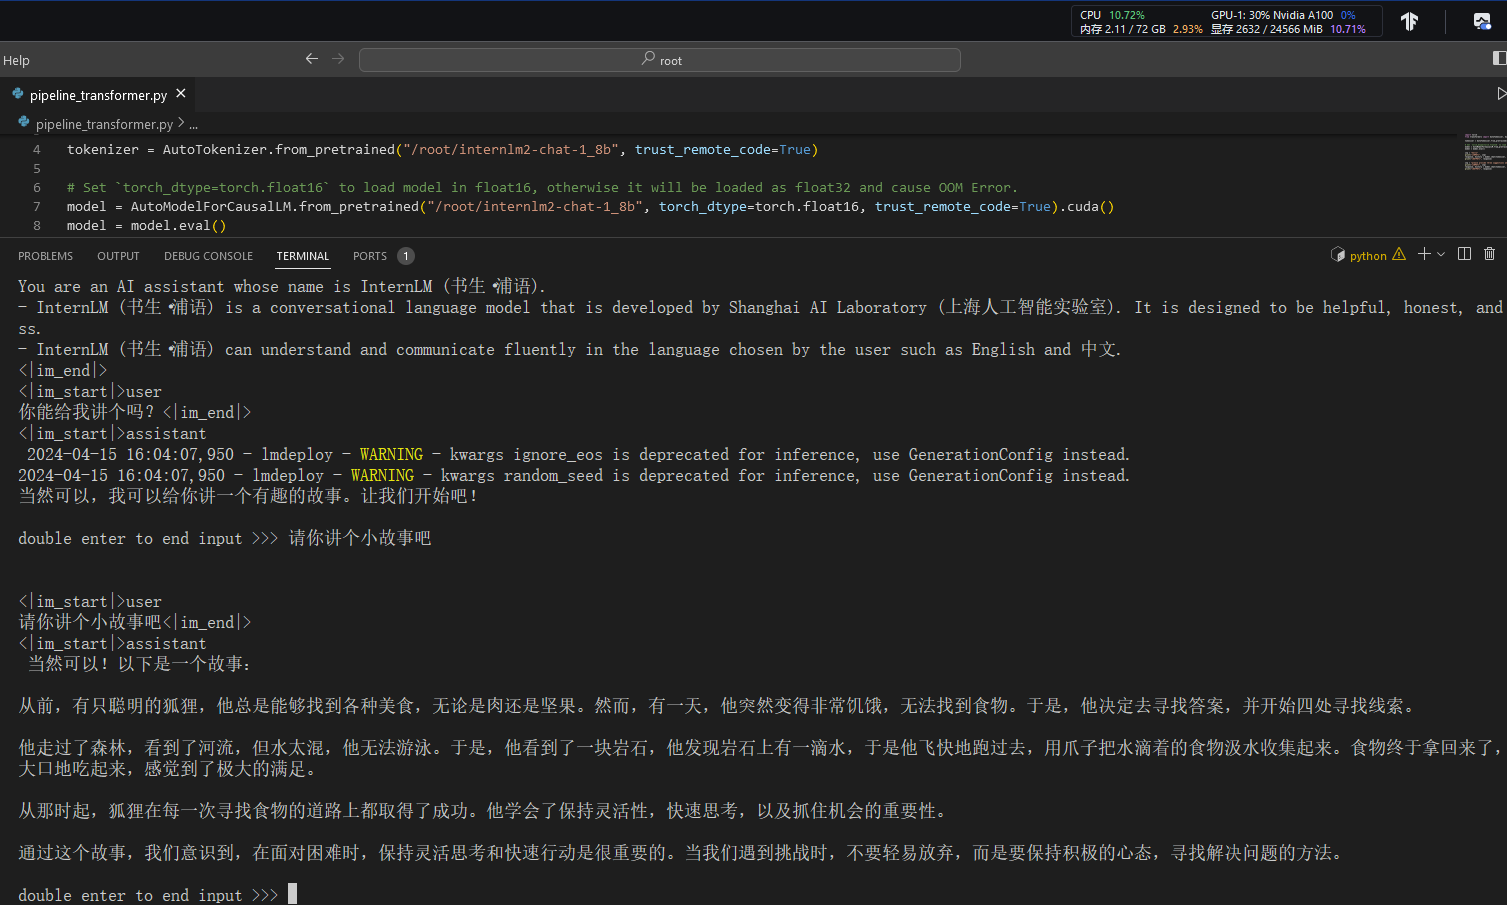
Task: Click the python terminal warning icon
Action: (x=1399, y=255)
